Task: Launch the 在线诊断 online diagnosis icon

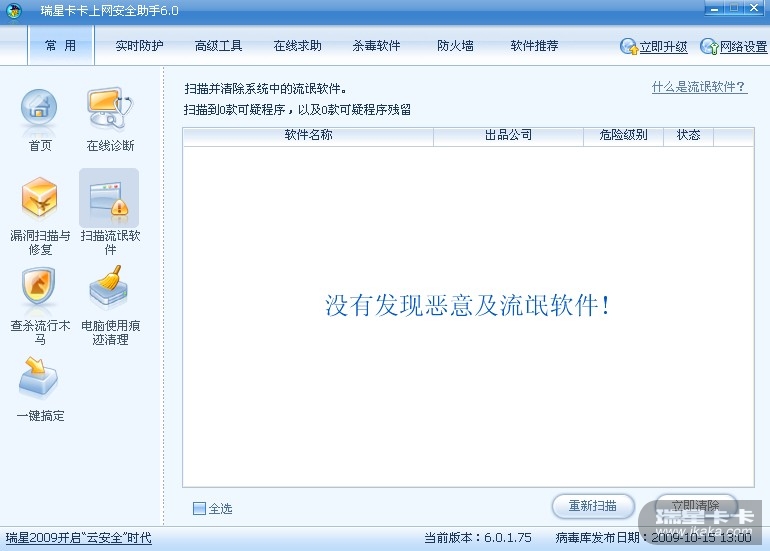Action: click(x=110, y=108)
